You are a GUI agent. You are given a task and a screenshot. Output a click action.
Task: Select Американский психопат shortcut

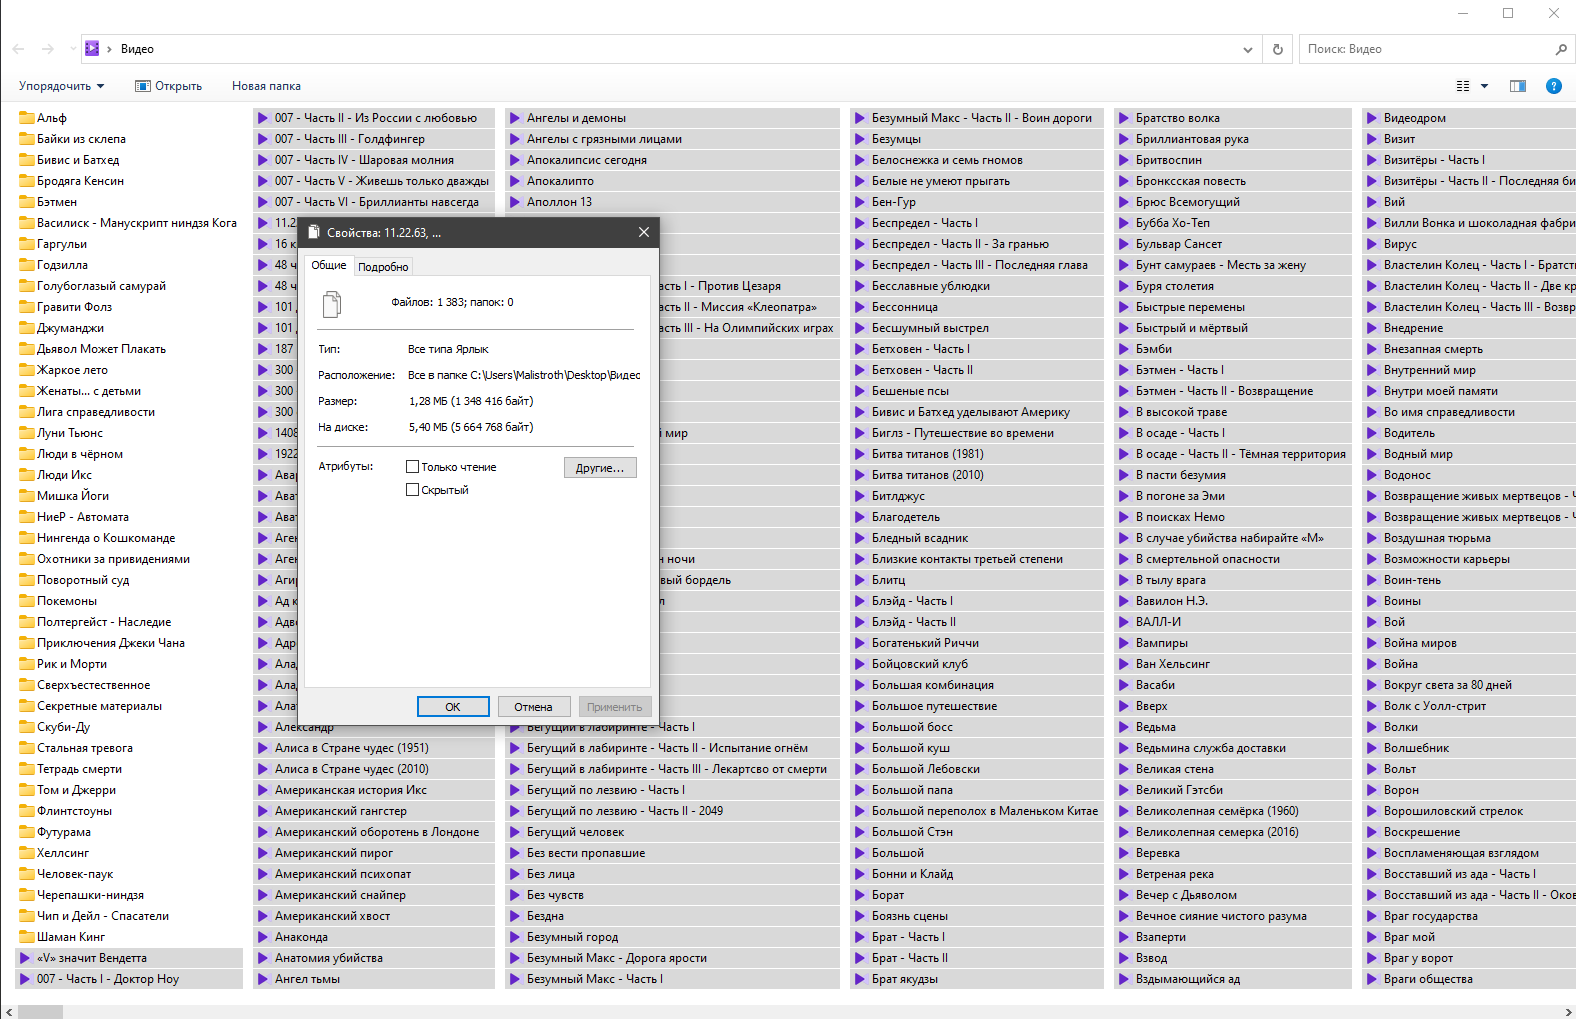tap(374, 874)
